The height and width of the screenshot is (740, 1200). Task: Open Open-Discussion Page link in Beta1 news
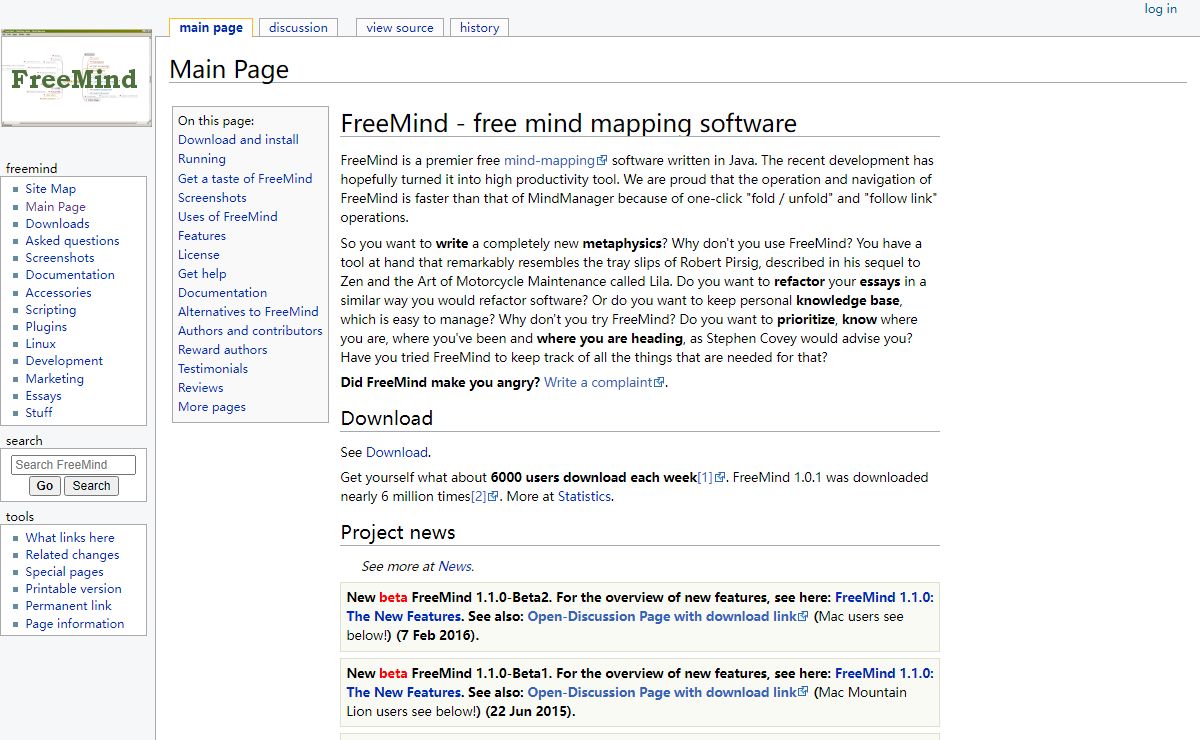point(668,693)
